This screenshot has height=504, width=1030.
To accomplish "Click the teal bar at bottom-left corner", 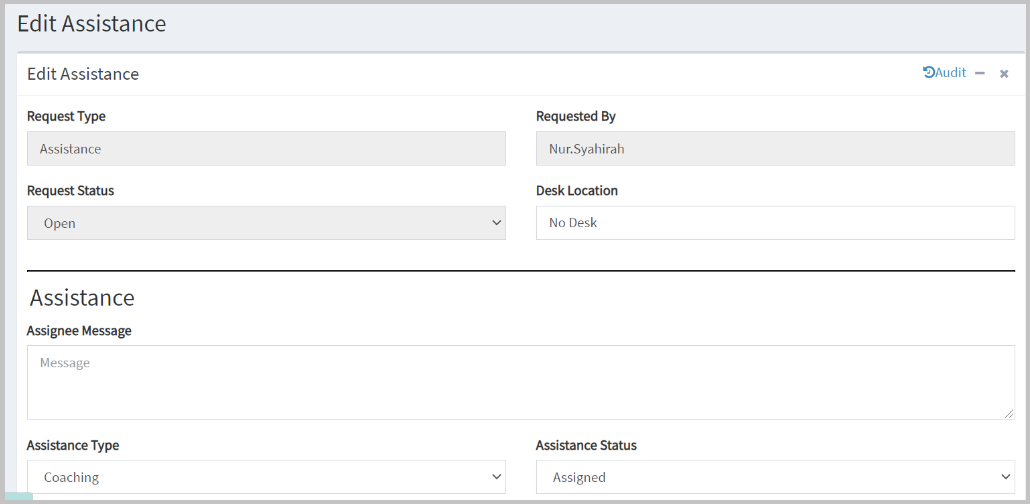I will pyautogui.click(x=18, y=496).
